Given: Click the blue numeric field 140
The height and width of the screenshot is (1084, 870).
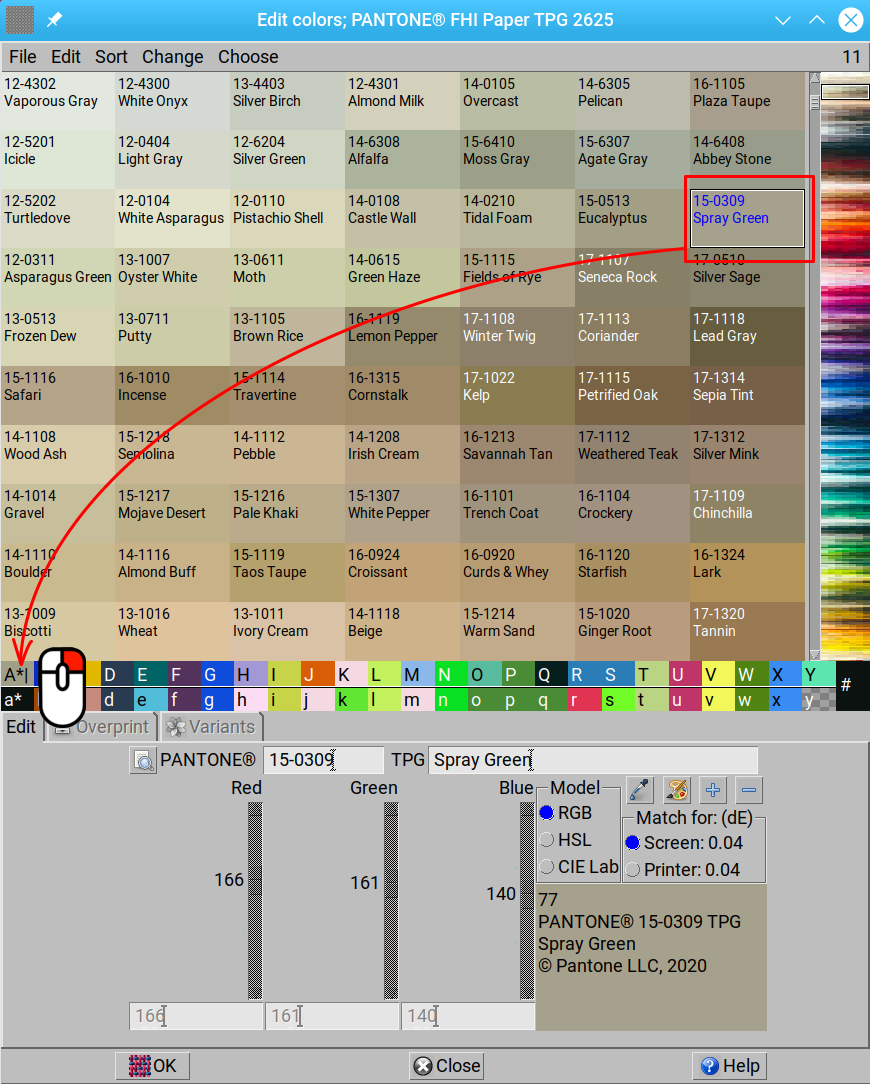Looking at the screenshot, I should coord(468,1016).
